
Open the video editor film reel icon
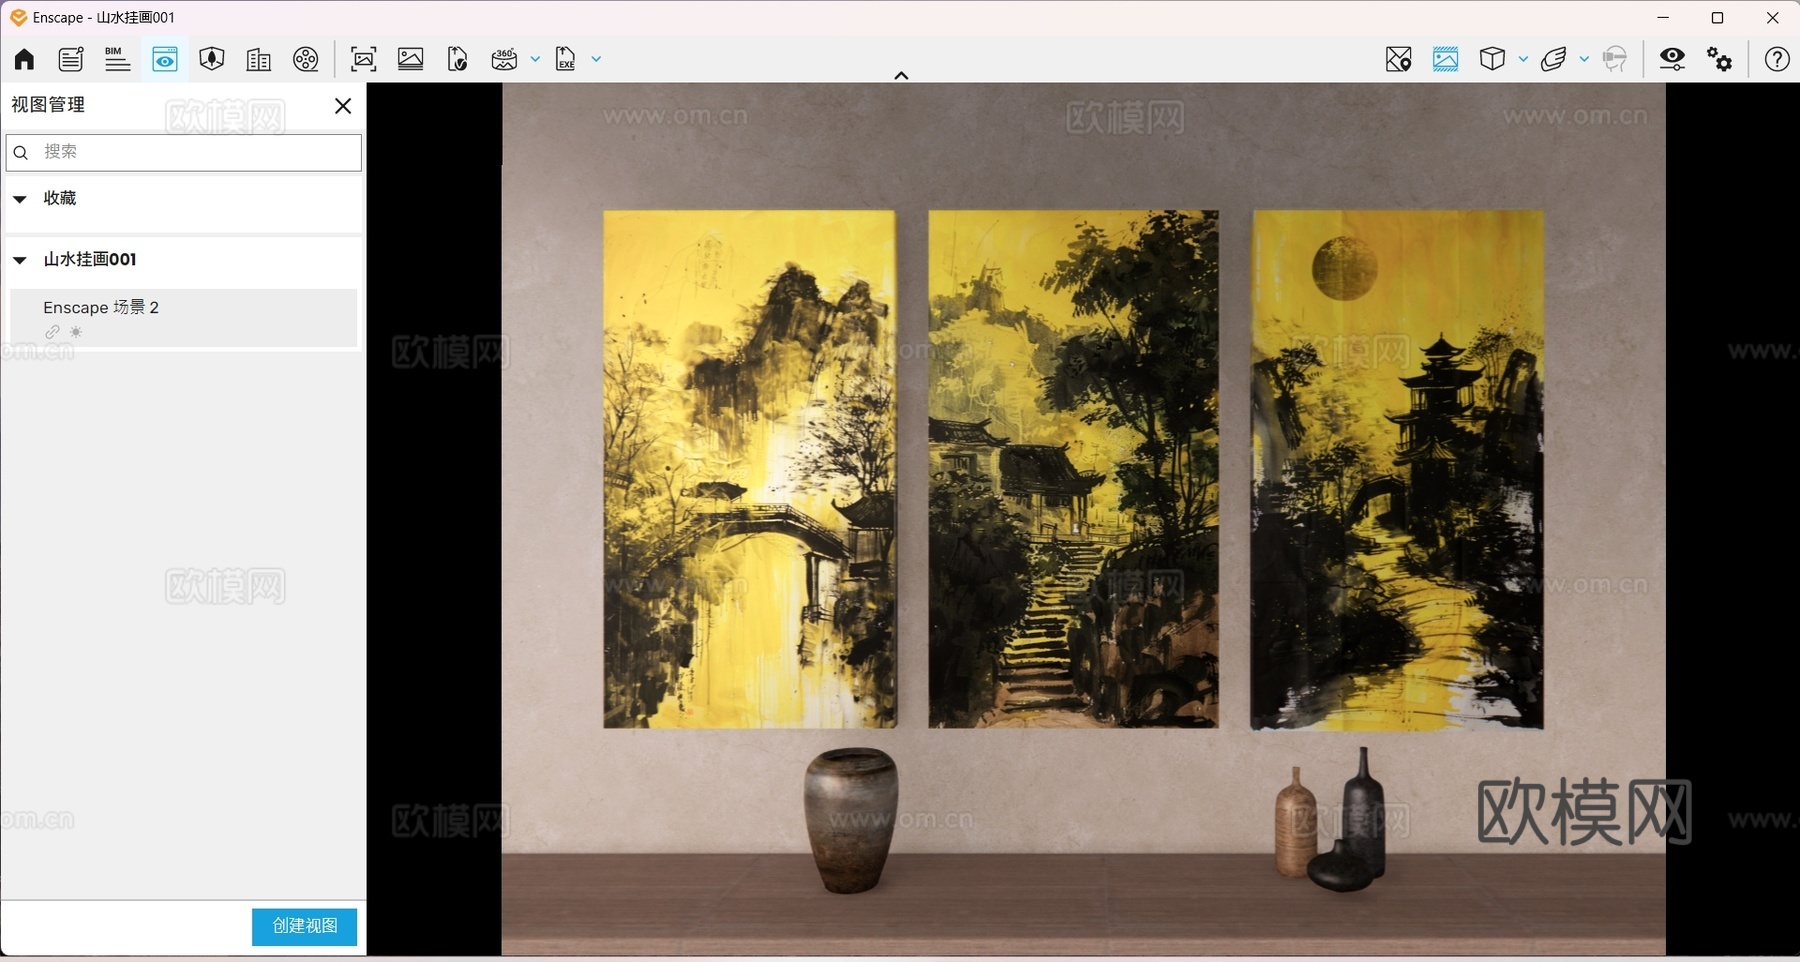pos(306,59)
